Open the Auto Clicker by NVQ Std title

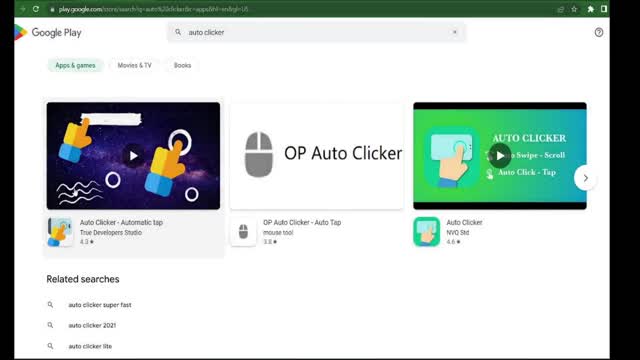(464, 222)
